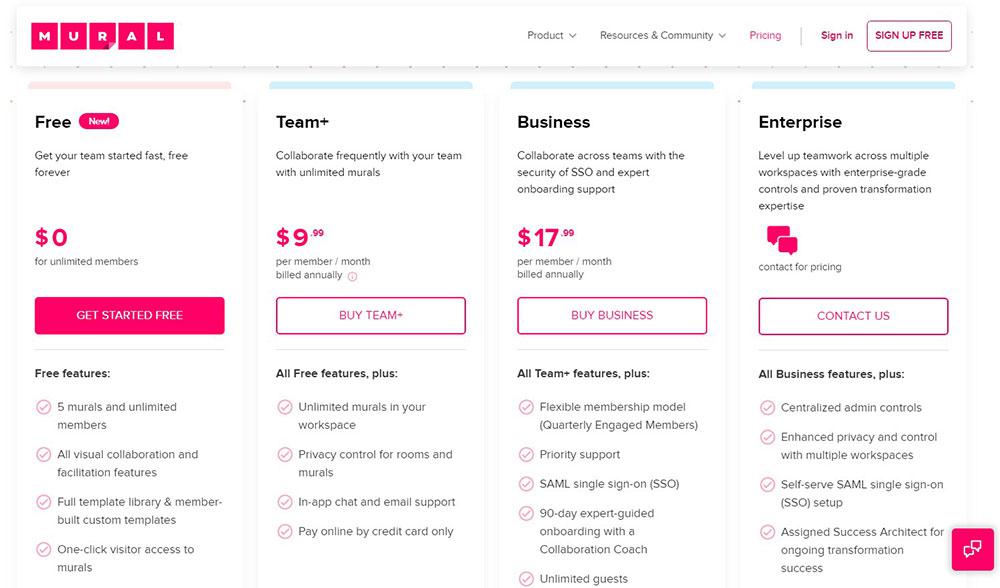Click the CONTACT US button
The image size is (1000, 588).
[x=853, y=316]
